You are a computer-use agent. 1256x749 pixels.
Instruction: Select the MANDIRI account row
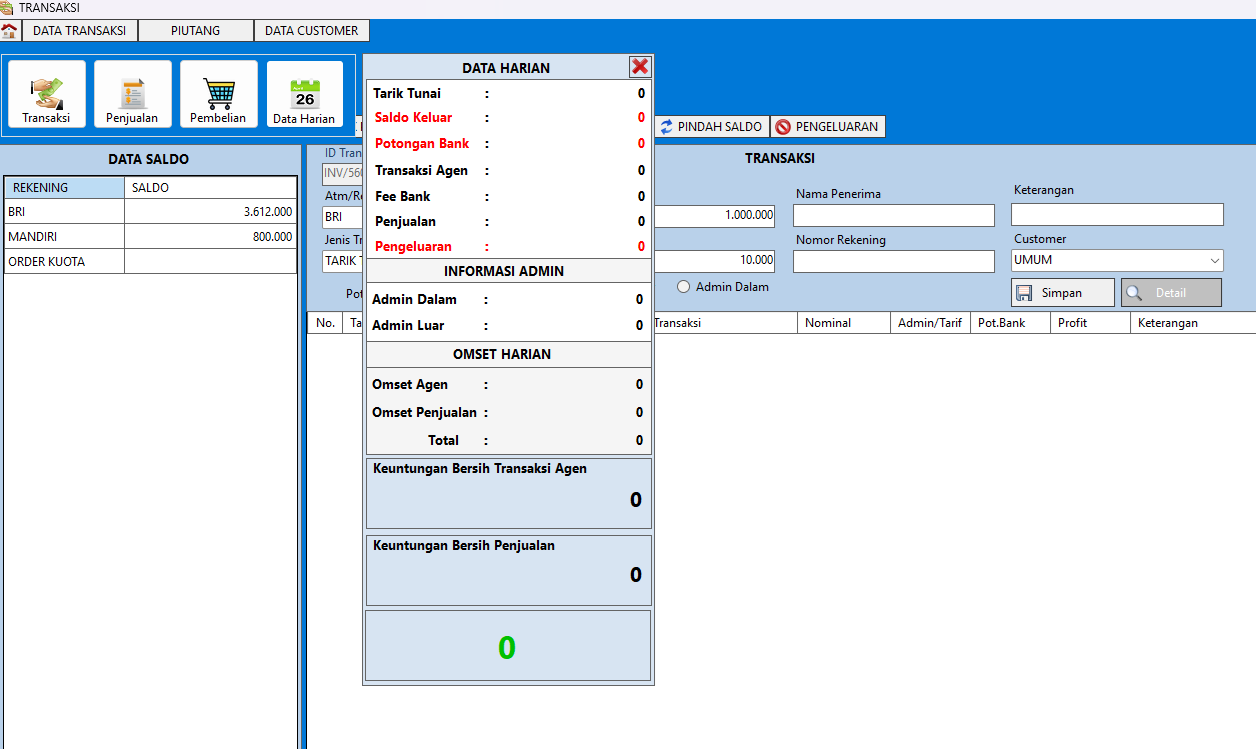click(150, 237)
